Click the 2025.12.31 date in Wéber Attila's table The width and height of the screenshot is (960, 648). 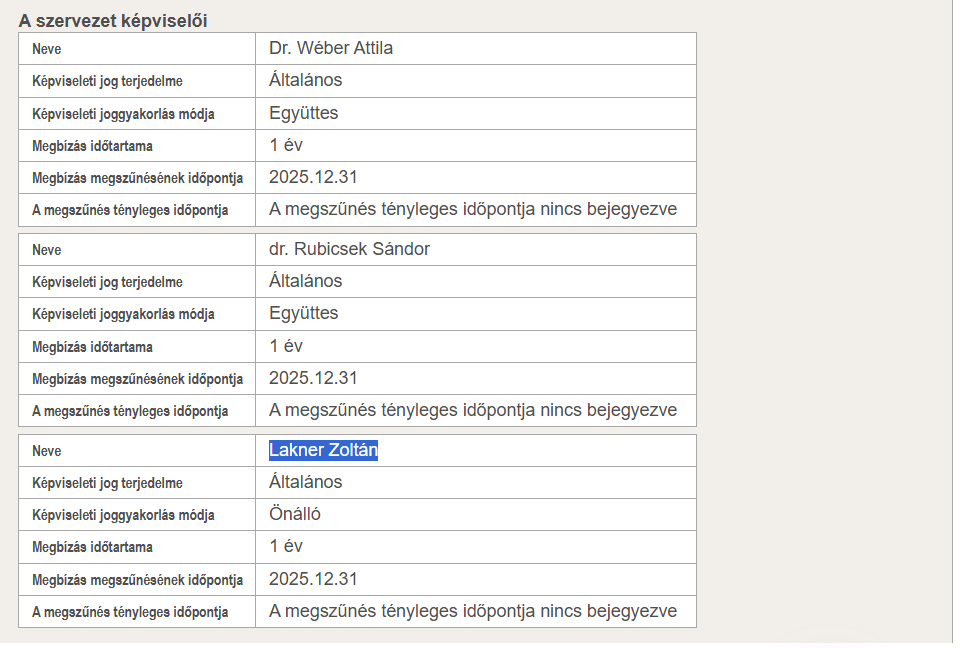tap(313, 177)
